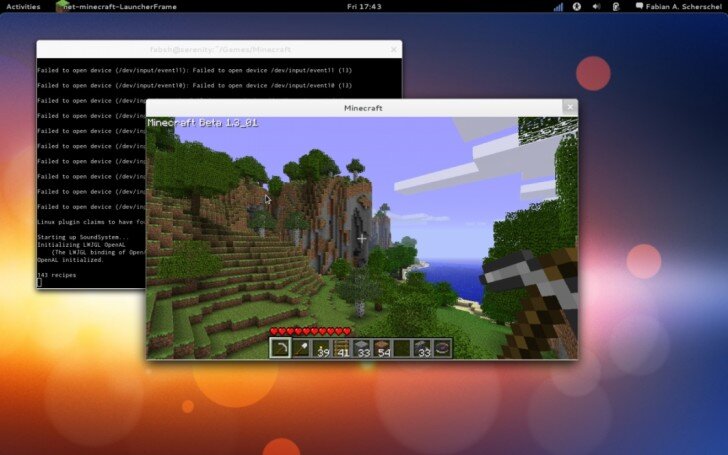Select the hotbar slot with count 39
The width and height of the screenshot is (728, 455).
pyautogui.click(x=320, y=348)
